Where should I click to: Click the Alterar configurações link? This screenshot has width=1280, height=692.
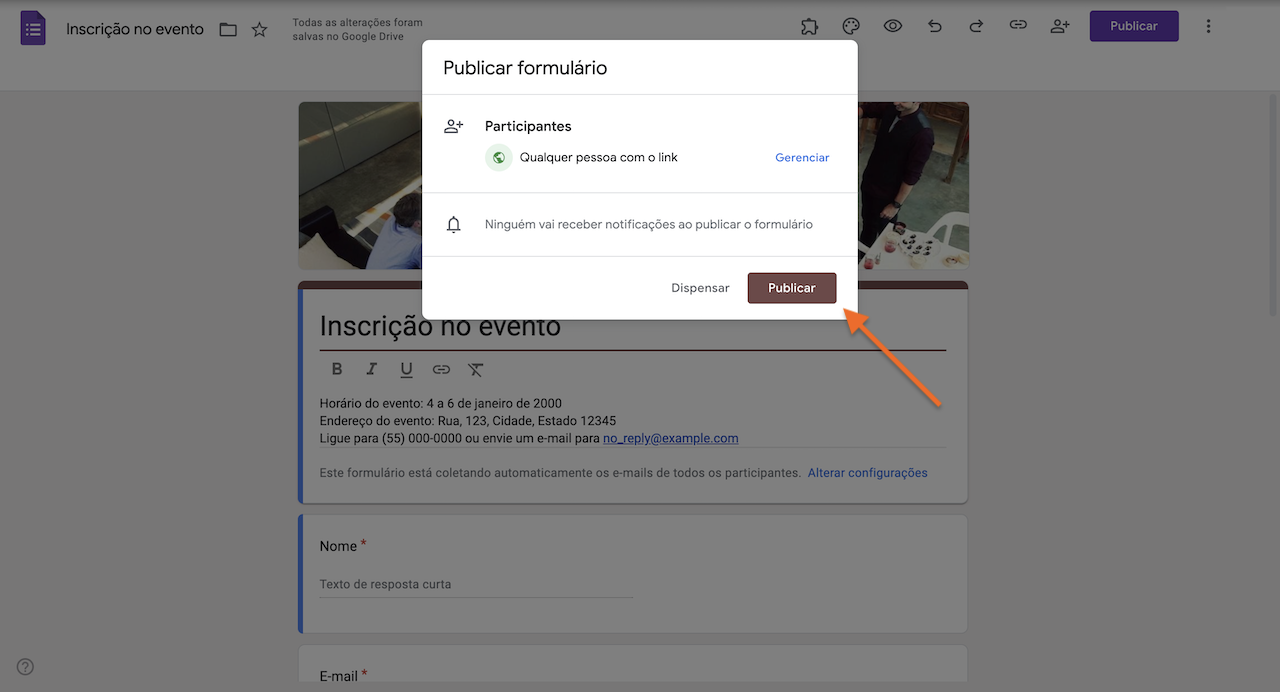(x=867, y=473)
